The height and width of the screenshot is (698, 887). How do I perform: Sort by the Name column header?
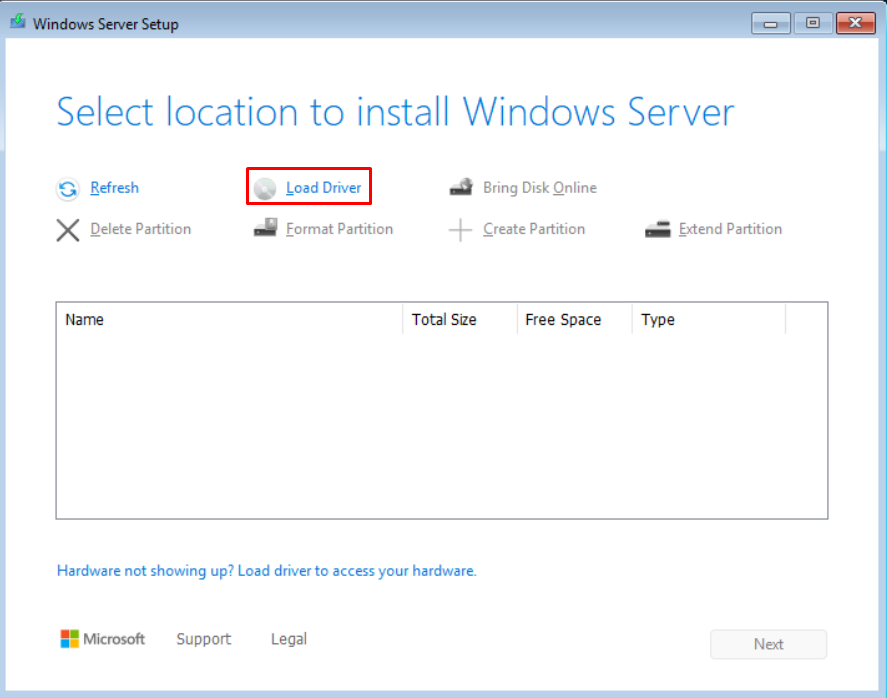coord(228,320)
